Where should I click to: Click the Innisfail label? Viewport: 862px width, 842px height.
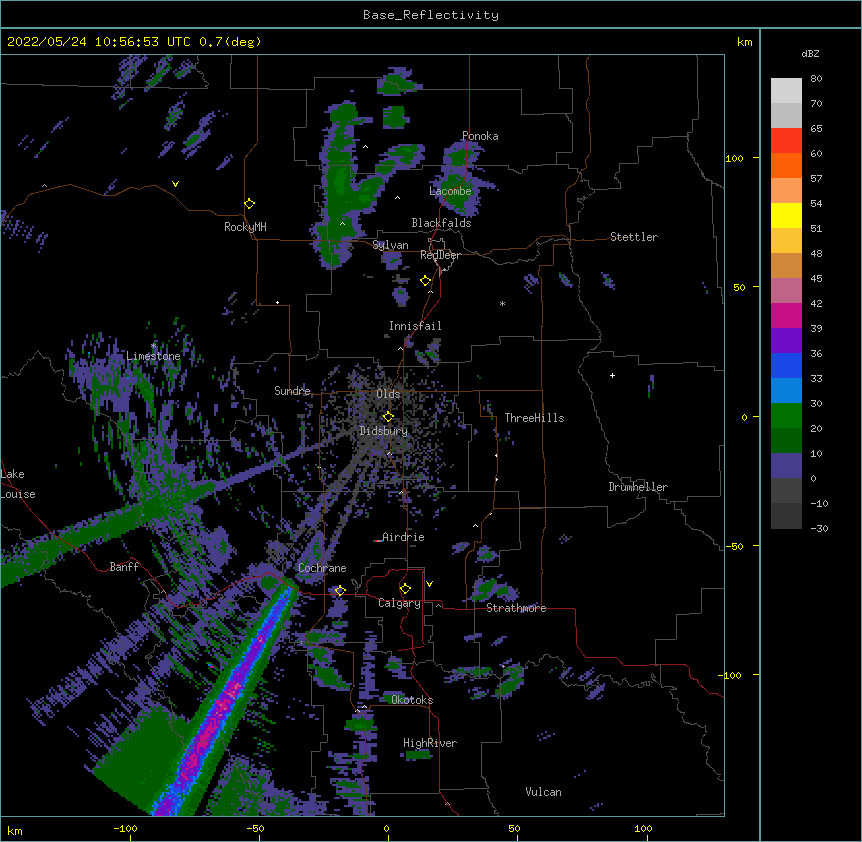(x=415, y=326)
